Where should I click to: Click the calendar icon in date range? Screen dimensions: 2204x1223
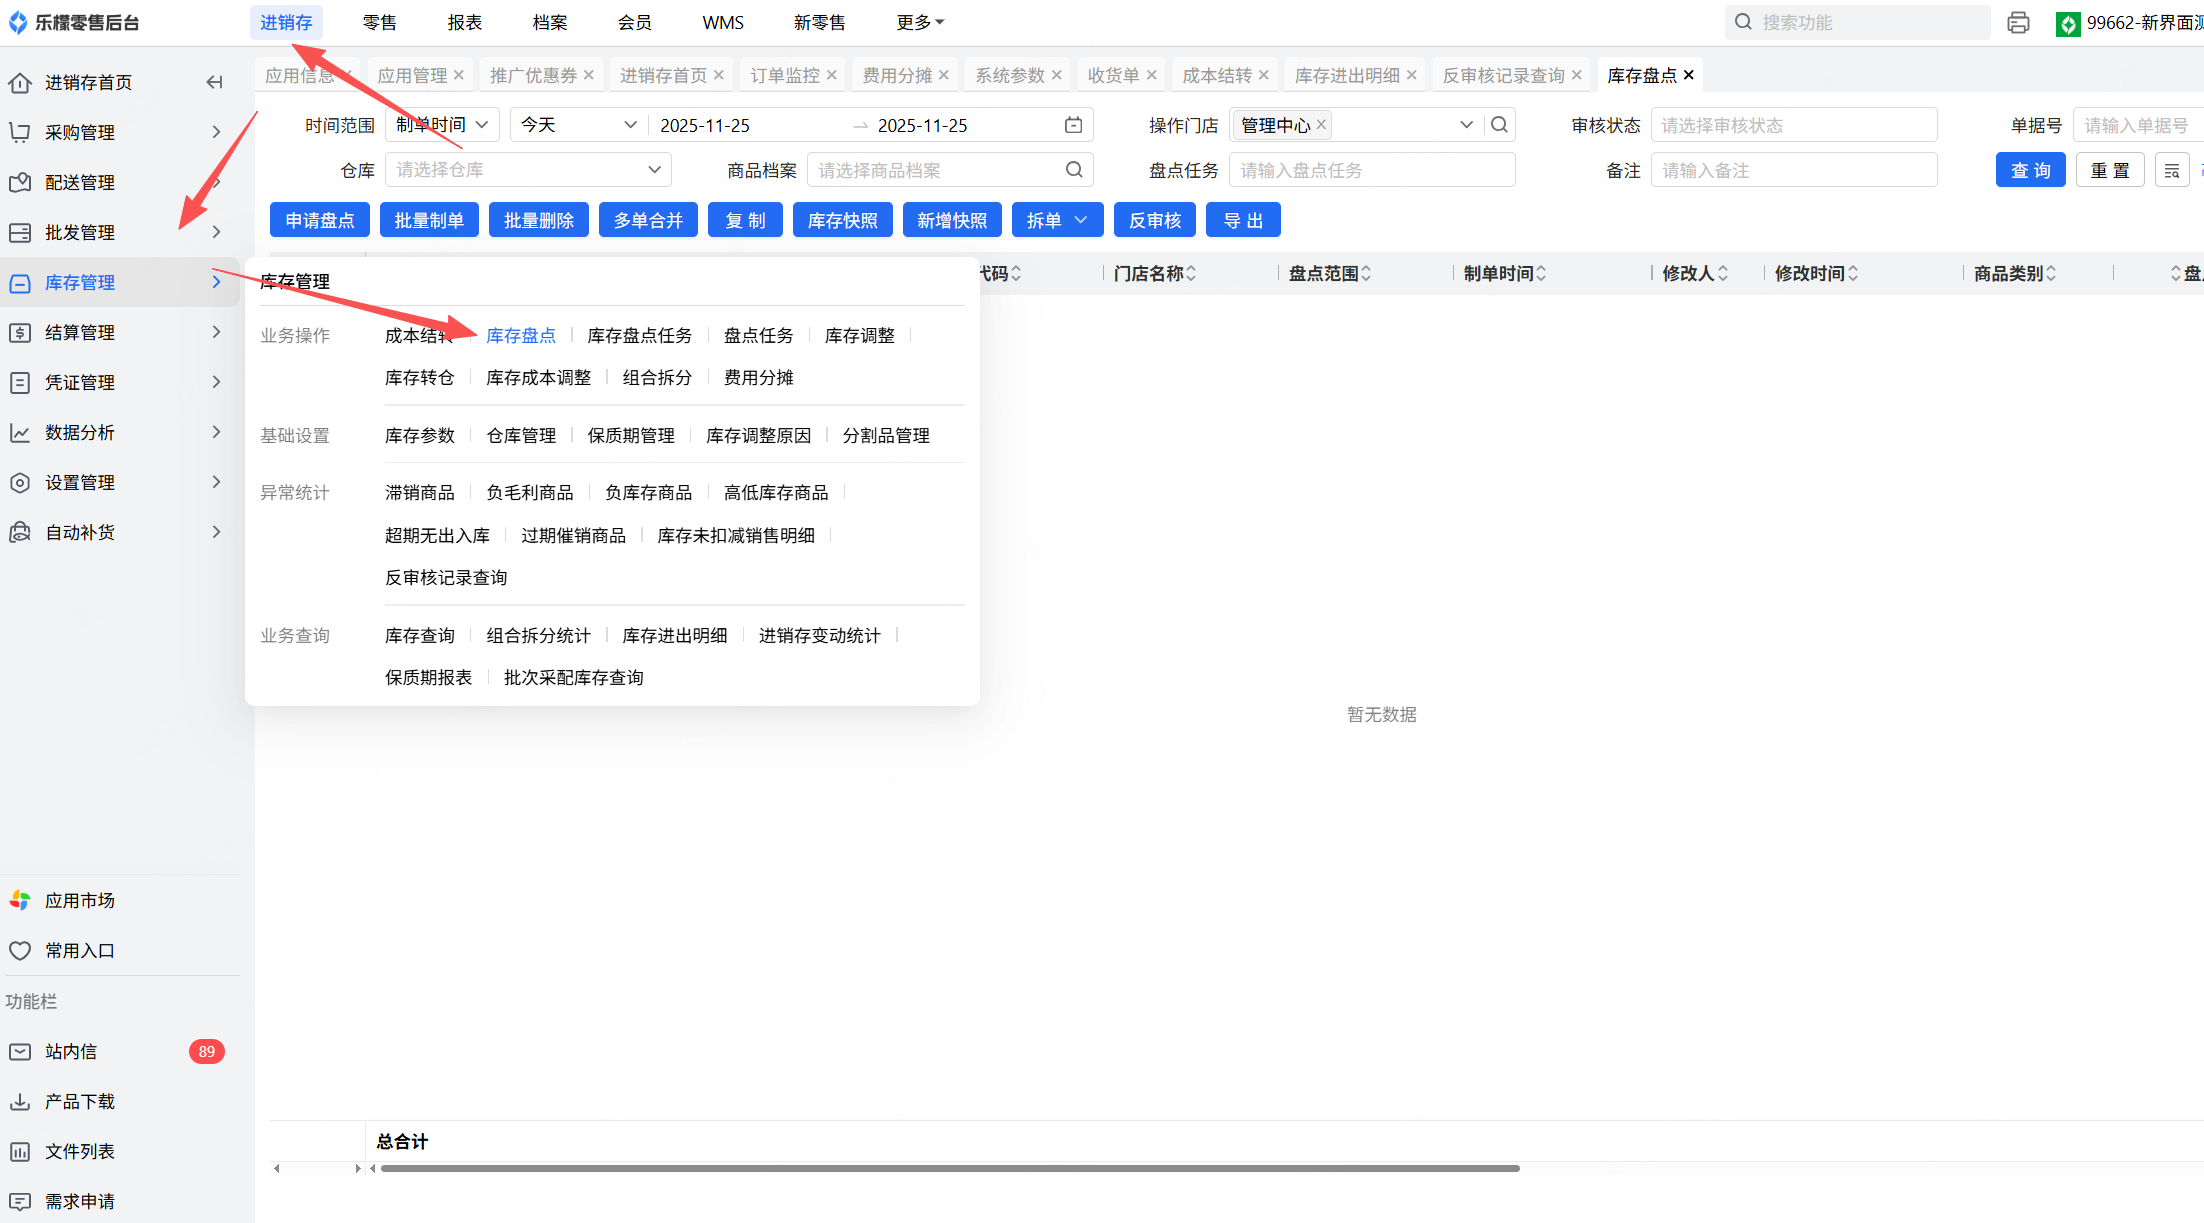(1073, 125)
